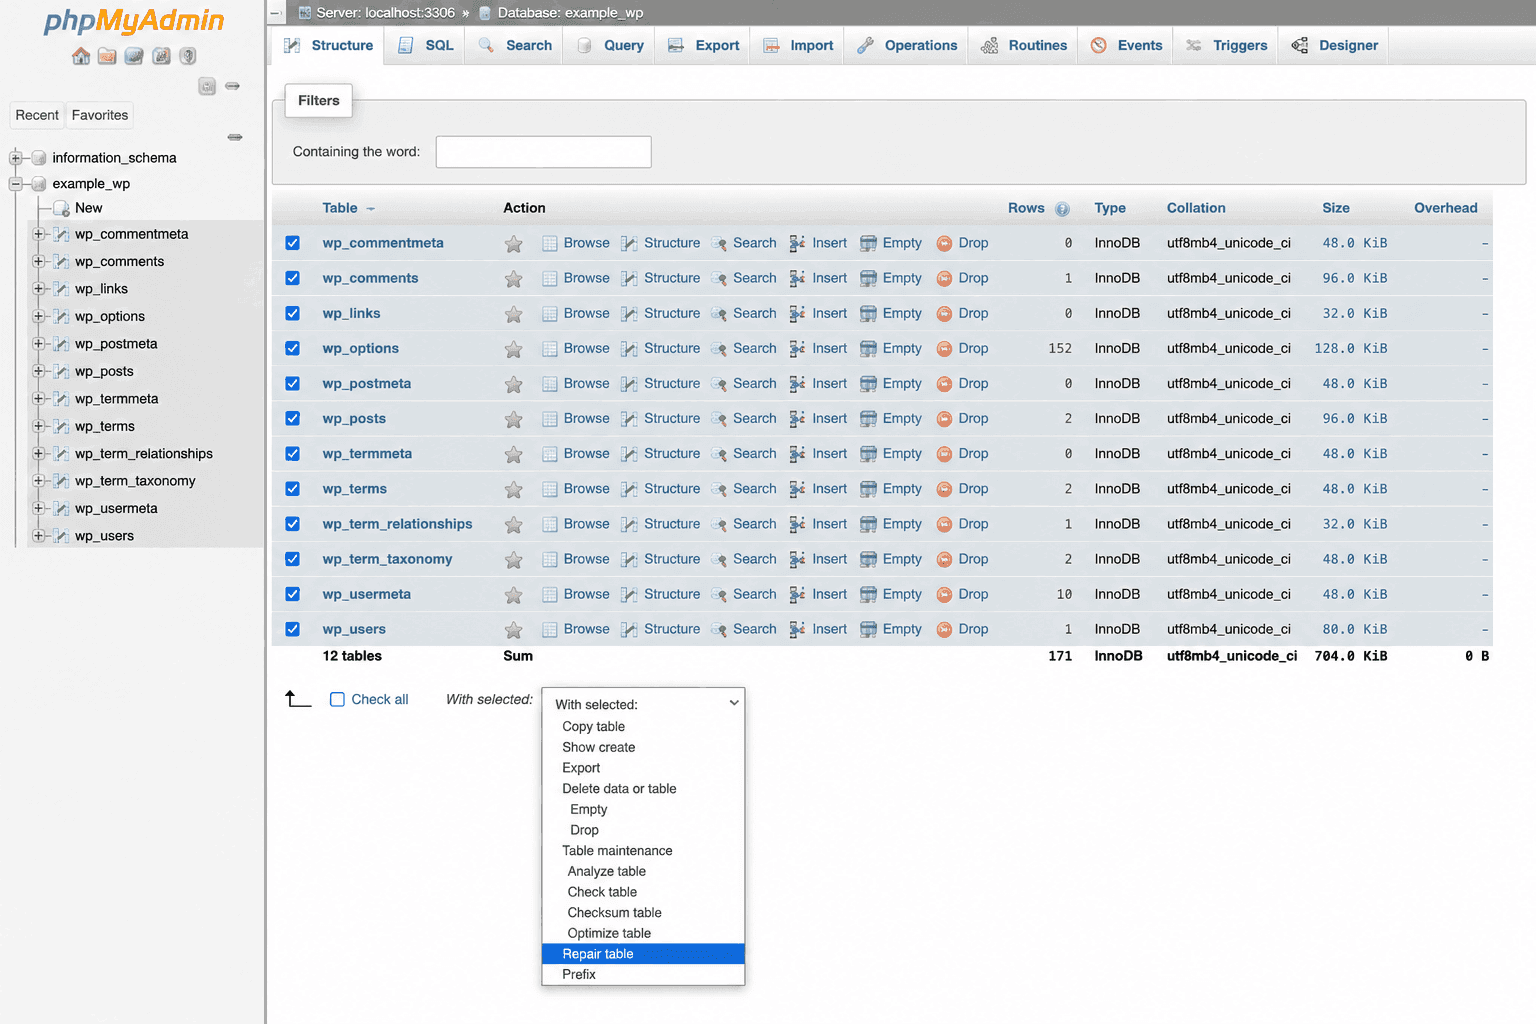The width and height of the screenshot is (1536, 1024).
Task: Click Drop link for wp_usermeta
Action: click(973, 594)
